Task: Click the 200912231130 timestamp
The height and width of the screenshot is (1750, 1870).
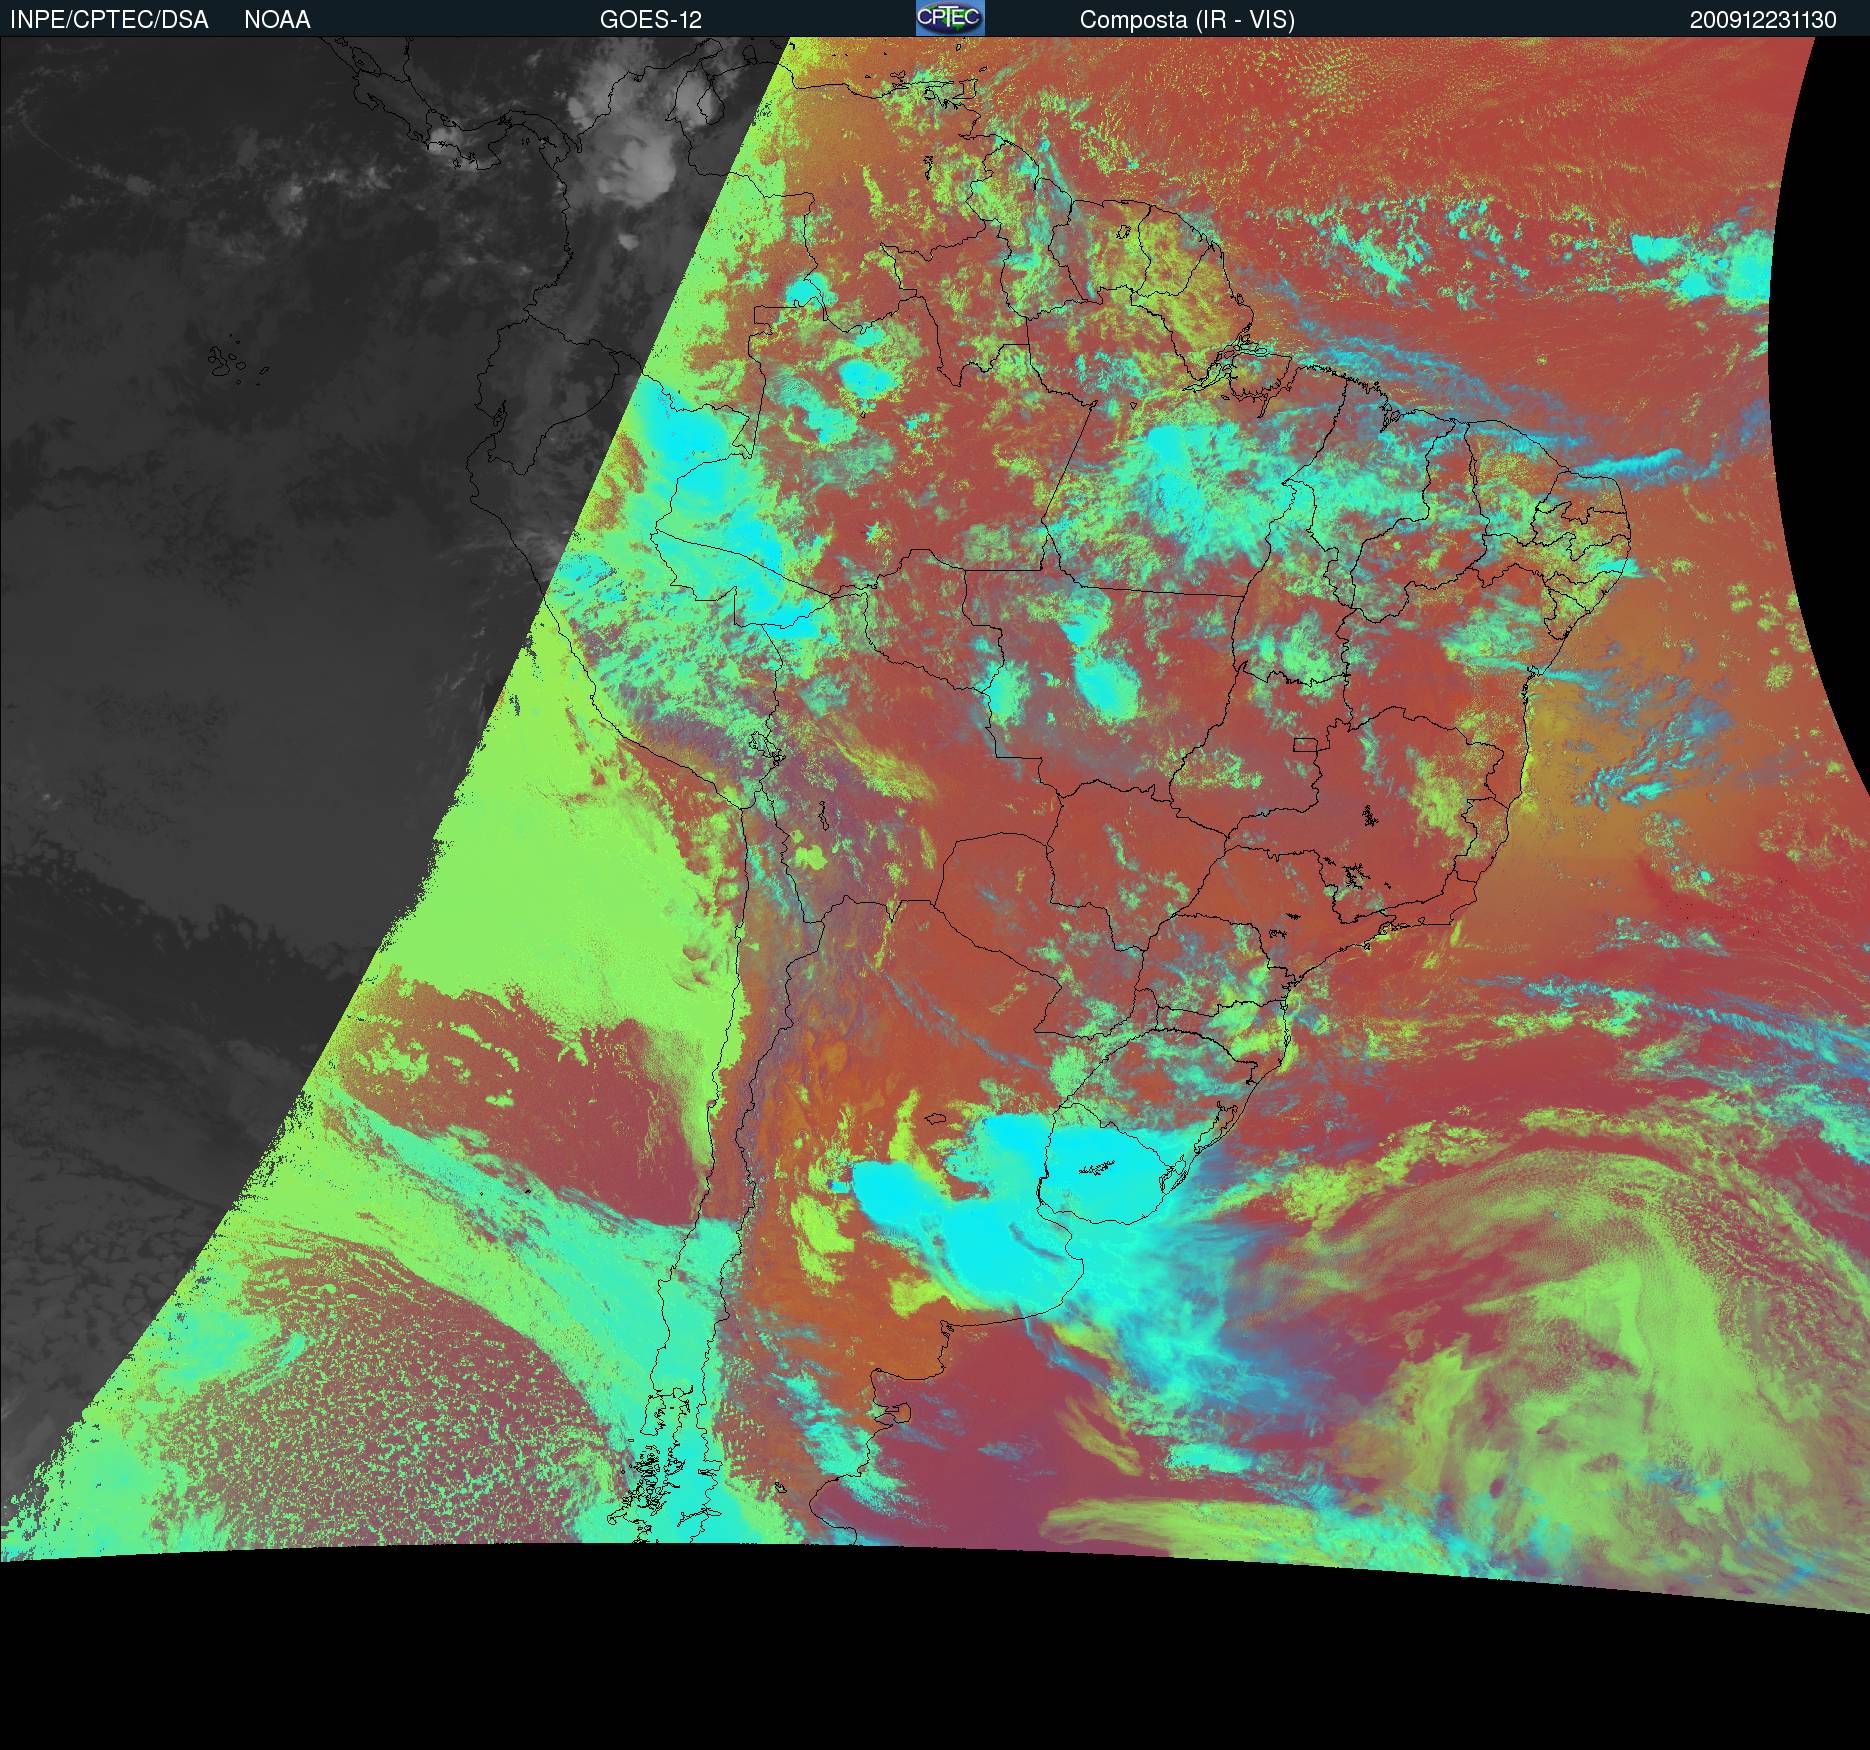Action: click(1762, 20)
